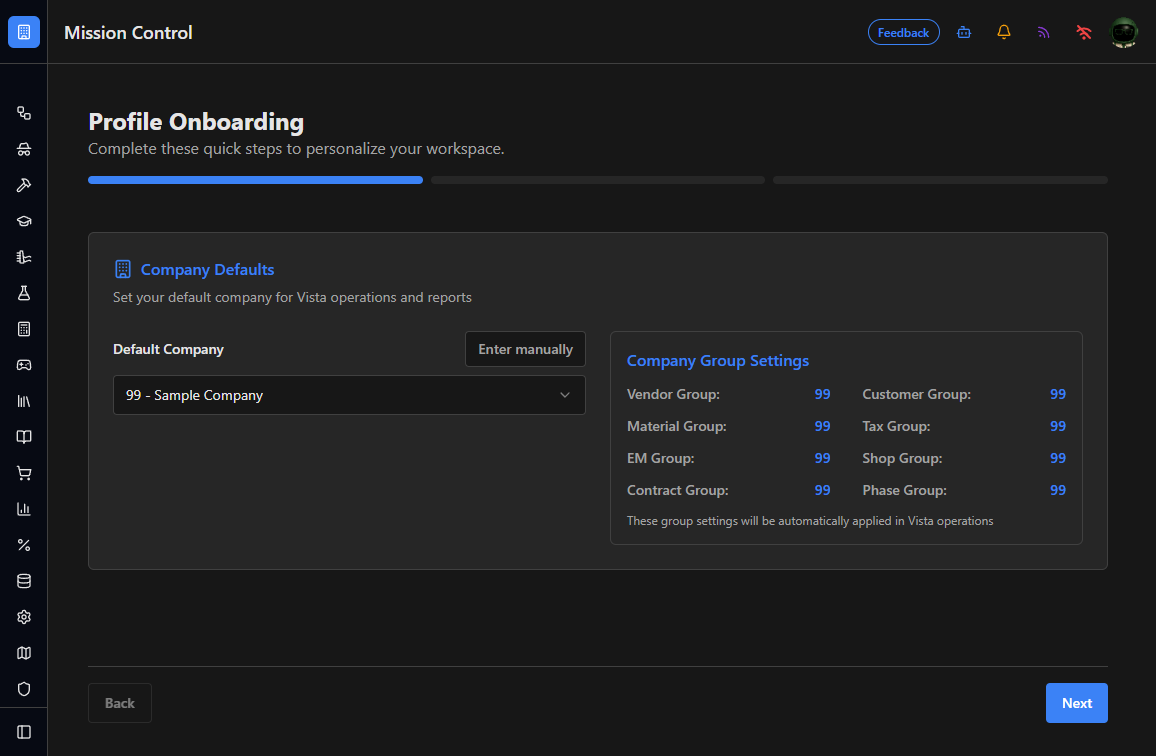Click the Vendor Group label
Image resolution: width=1156 pixels, height=756 pixels.
(x=673, y=395)
